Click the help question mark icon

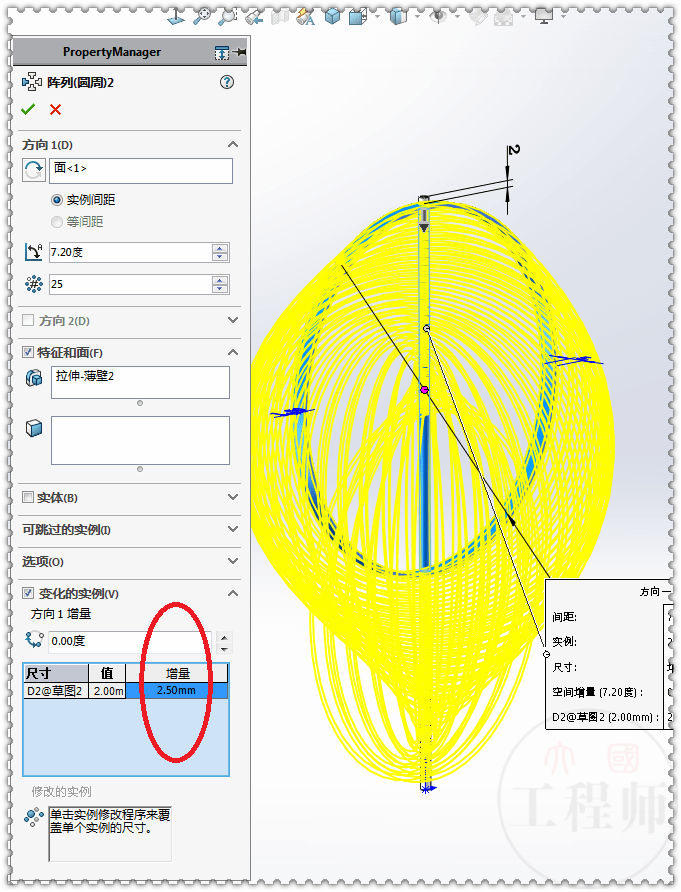(226, 82)
